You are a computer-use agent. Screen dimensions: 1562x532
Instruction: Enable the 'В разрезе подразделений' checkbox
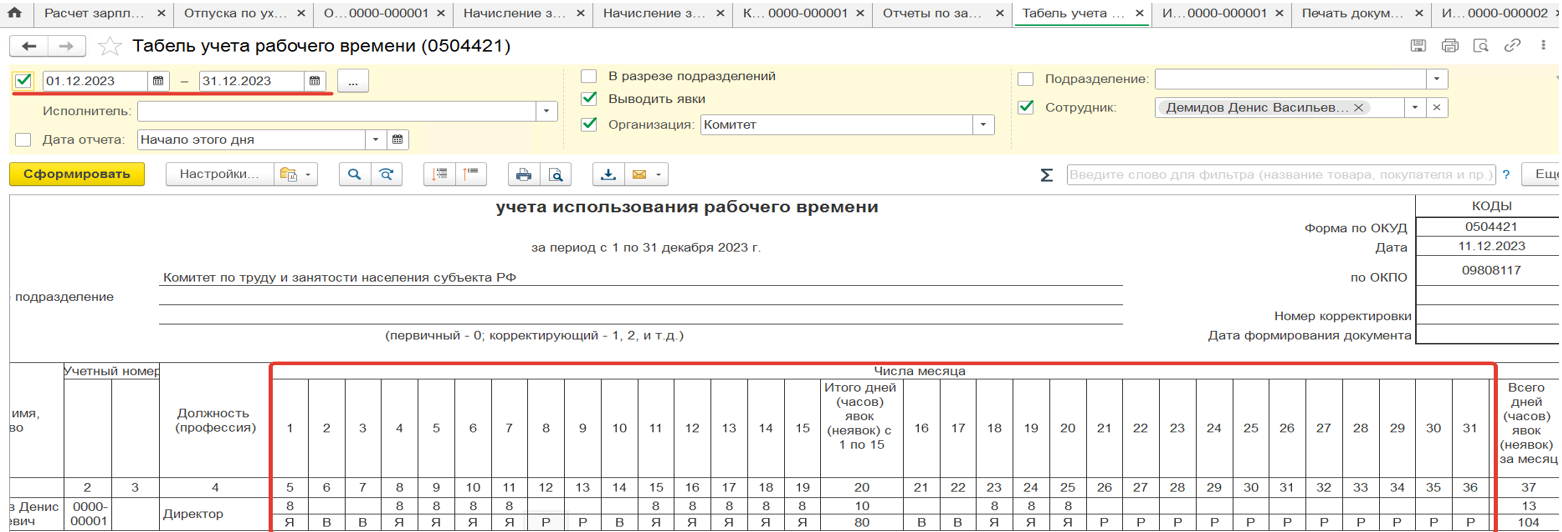pos(589,76)
